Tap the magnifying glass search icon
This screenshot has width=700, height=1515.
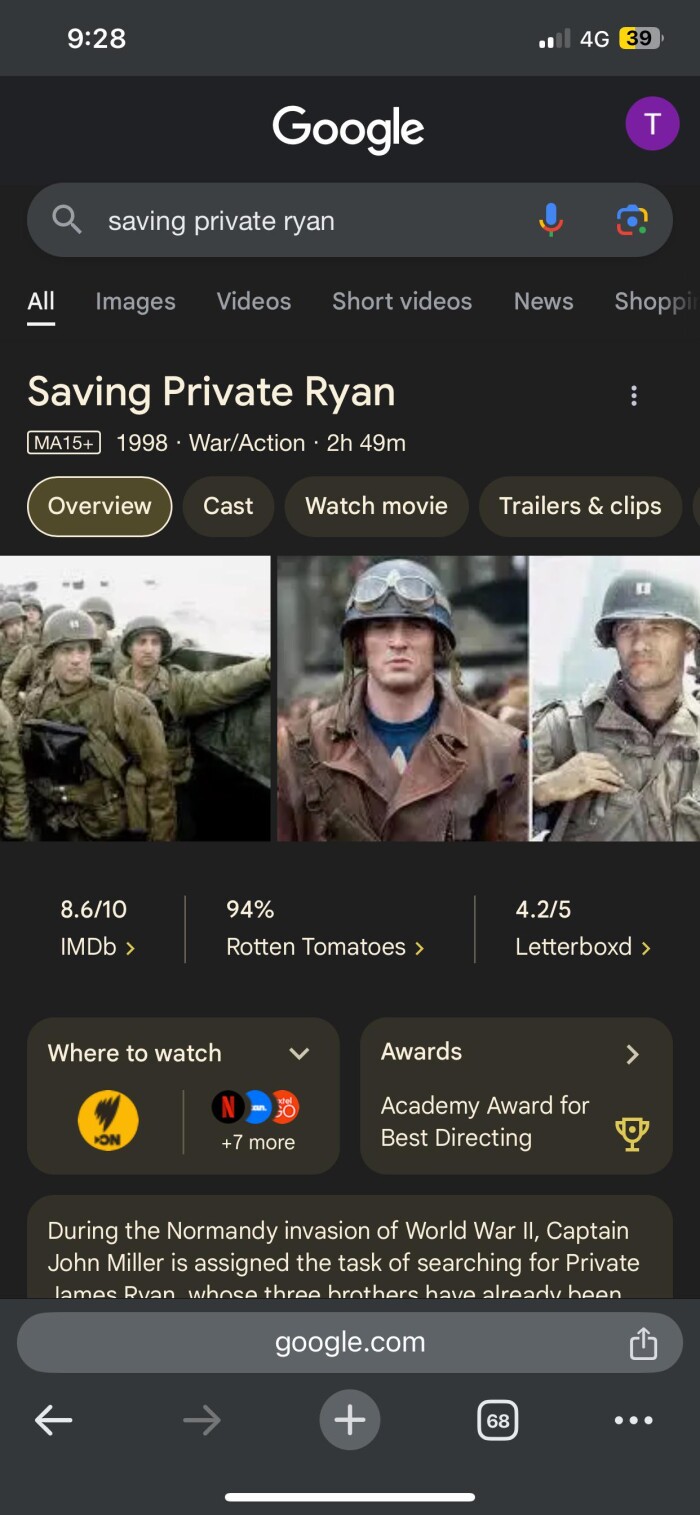(67, 219)
